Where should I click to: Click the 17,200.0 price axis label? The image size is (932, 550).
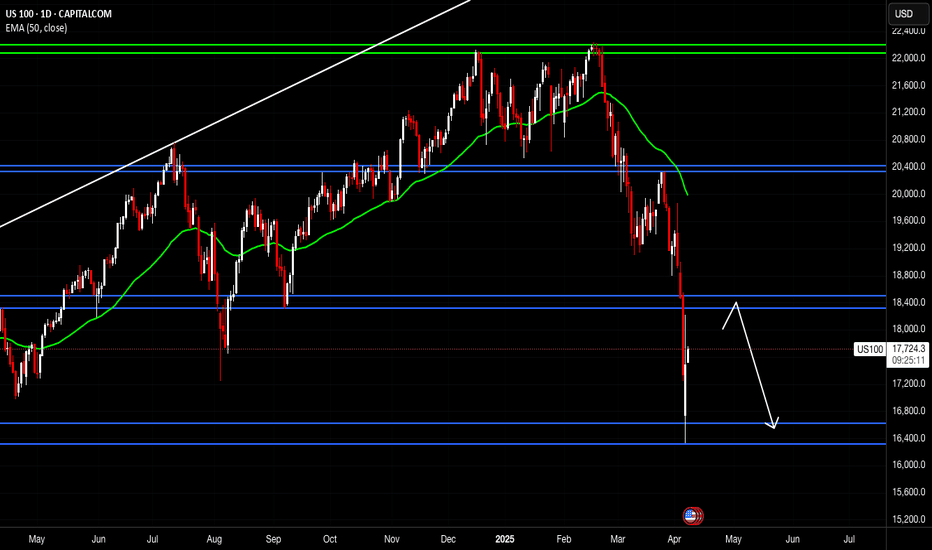[x=909, y=384]
